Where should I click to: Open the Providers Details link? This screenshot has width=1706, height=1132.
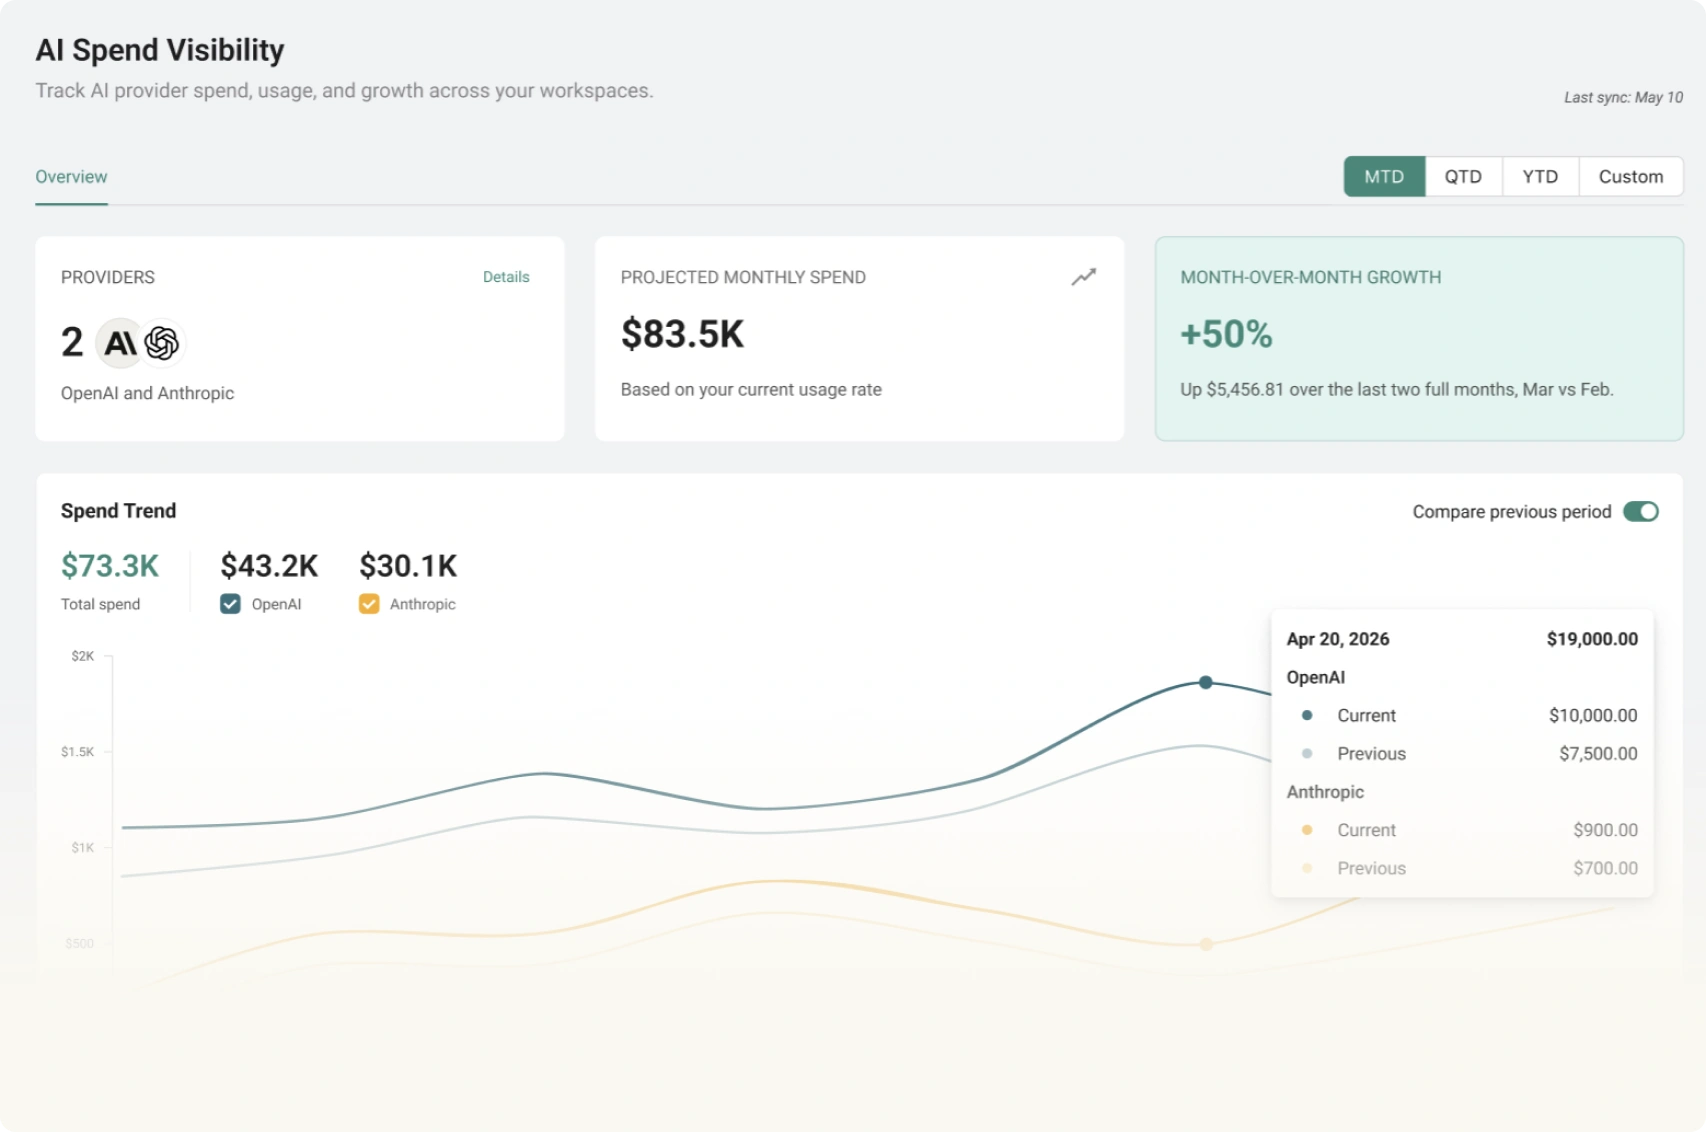[x=506, y=277]
